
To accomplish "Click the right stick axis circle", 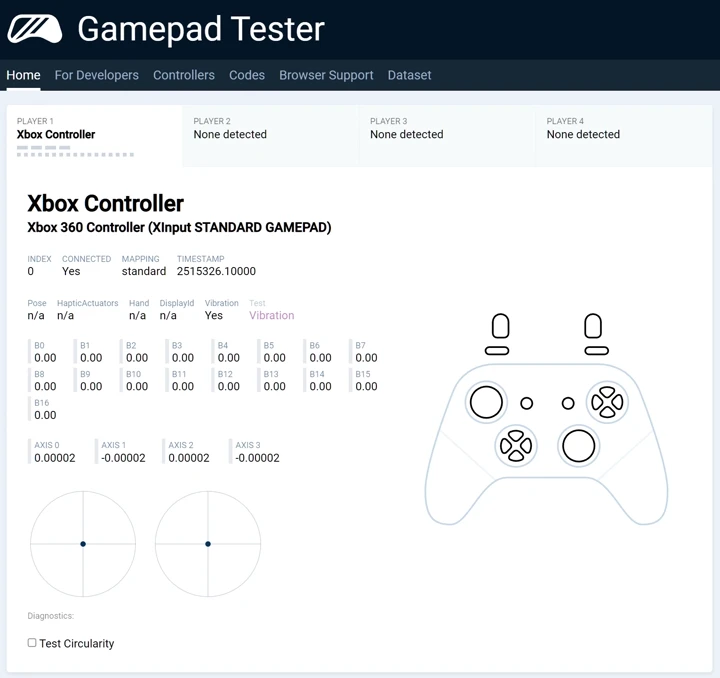I will [x=208, y=544].
